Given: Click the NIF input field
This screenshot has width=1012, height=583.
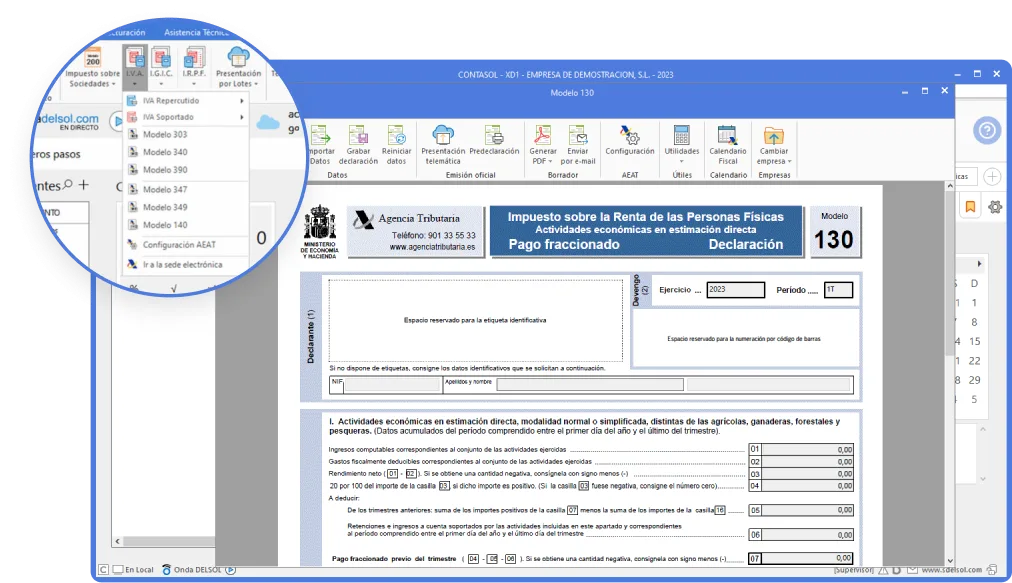Looking at the screenshot, I should click(x=393, y=385).
